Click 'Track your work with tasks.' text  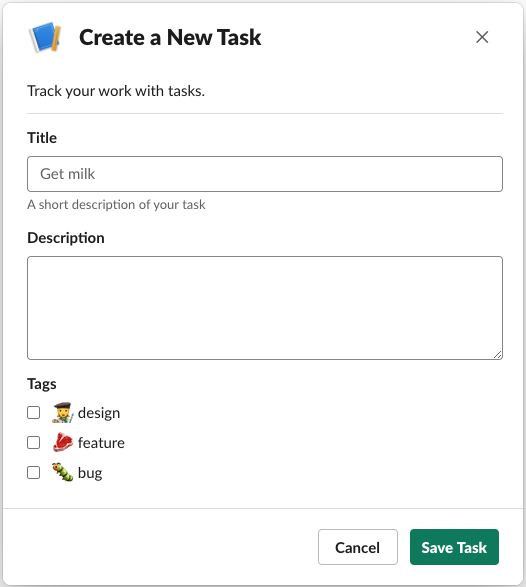(x=116, y=91)
